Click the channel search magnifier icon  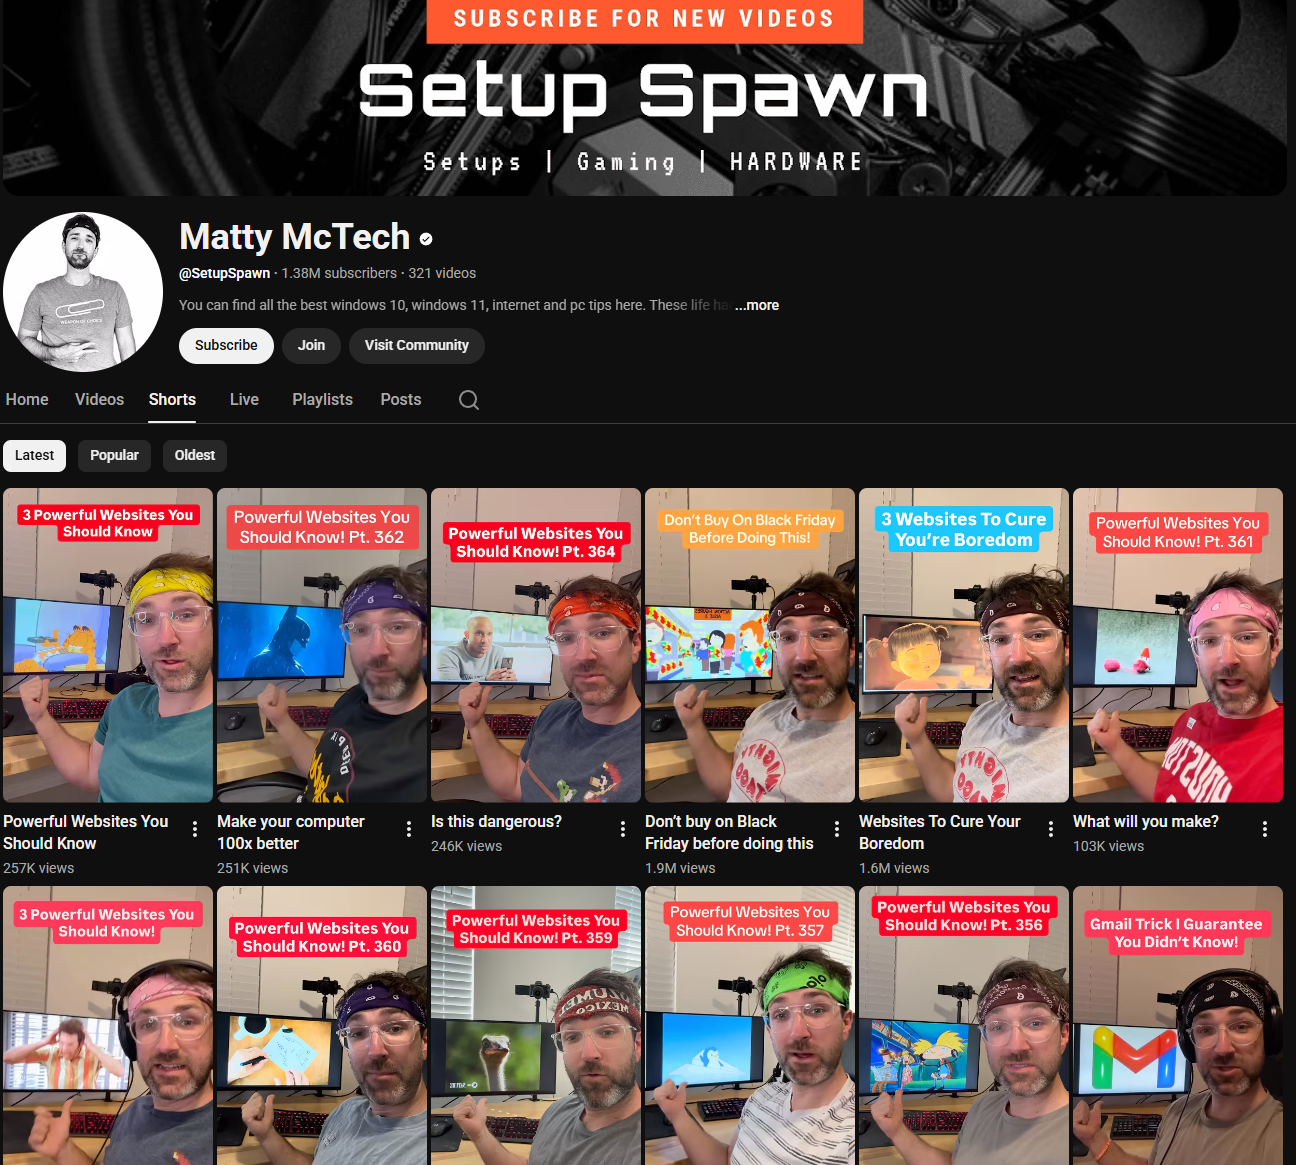(x=468, y=400)
